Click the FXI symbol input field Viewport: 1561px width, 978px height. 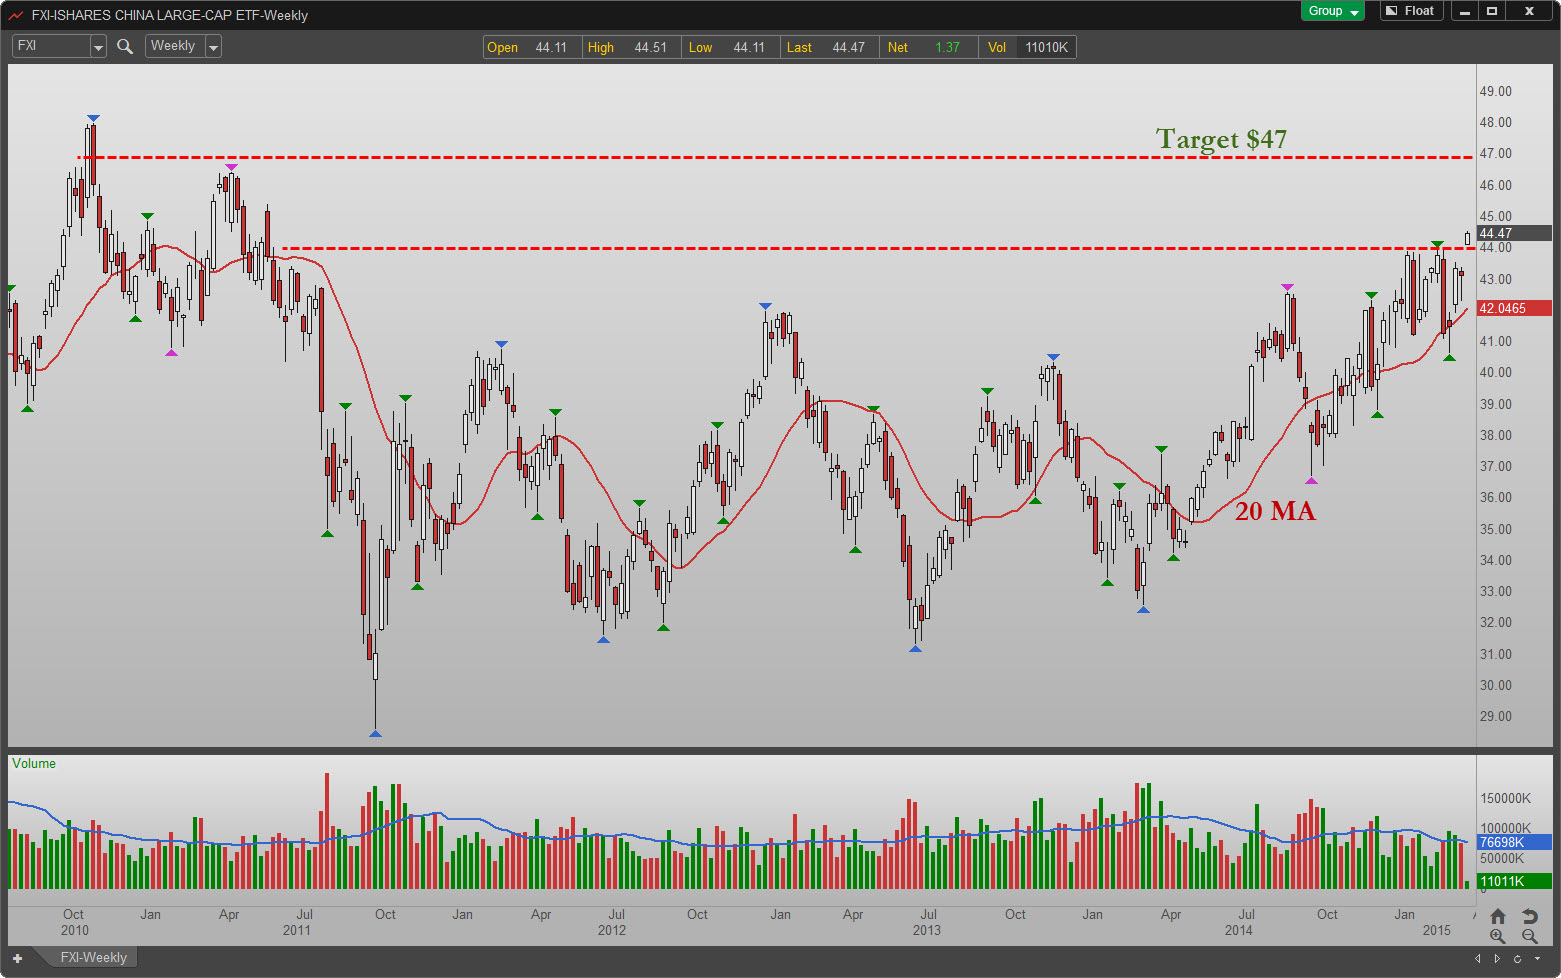point(51,46)
